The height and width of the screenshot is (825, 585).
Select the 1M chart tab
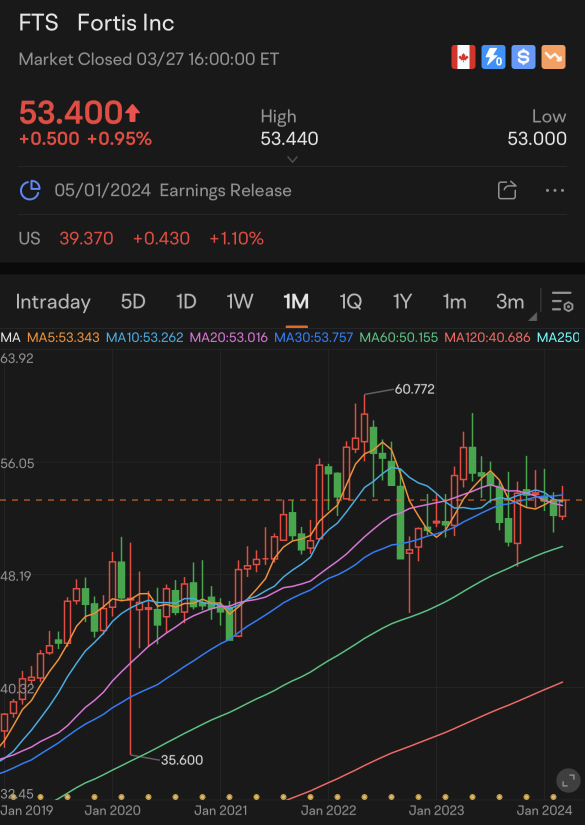tap(296, 302)
